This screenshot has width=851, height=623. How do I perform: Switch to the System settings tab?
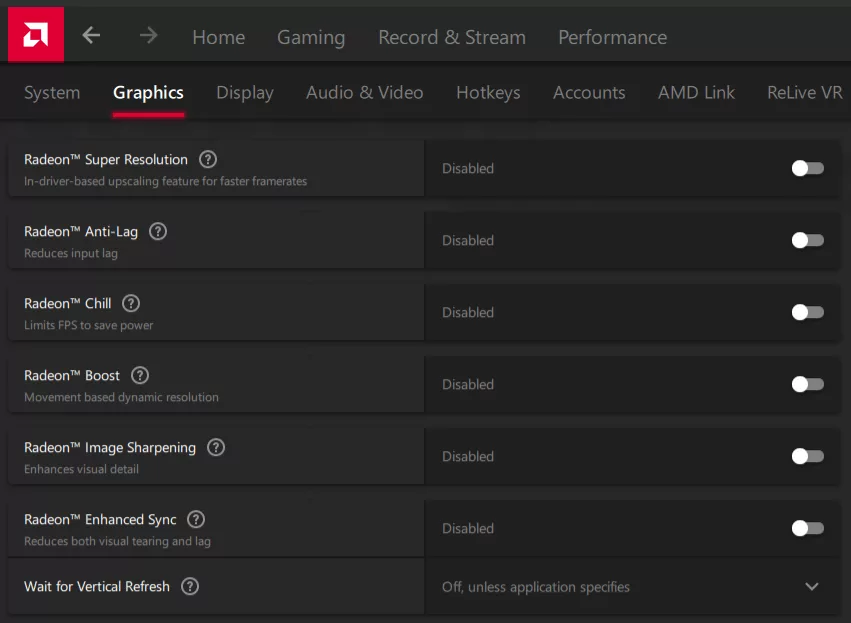point(52,93)
